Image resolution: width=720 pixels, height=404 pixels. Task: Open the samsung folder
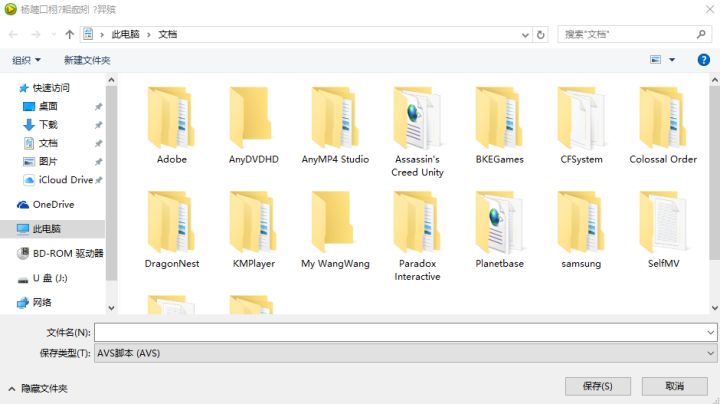click(x=581, y=229)
